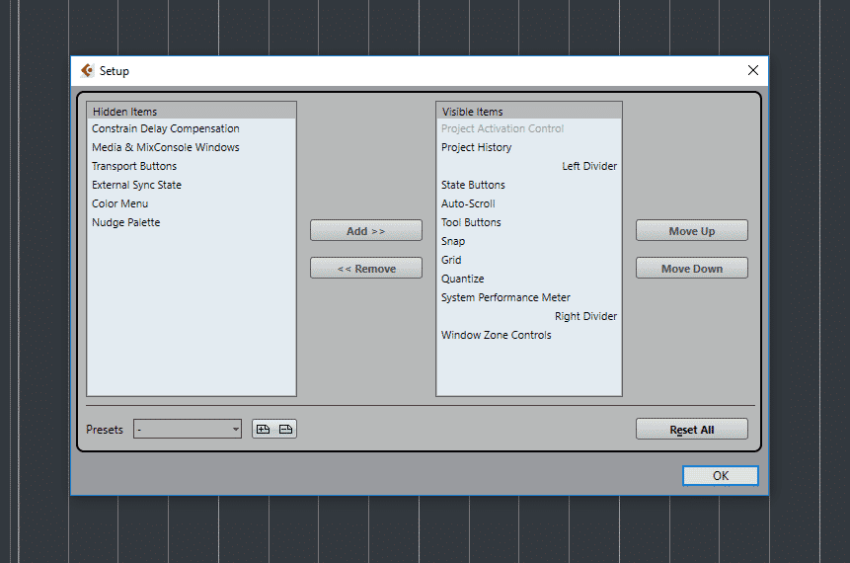Select the Left Divider entry
The width and height of the screenshot is (850, 563).
(x=589, y=166)
